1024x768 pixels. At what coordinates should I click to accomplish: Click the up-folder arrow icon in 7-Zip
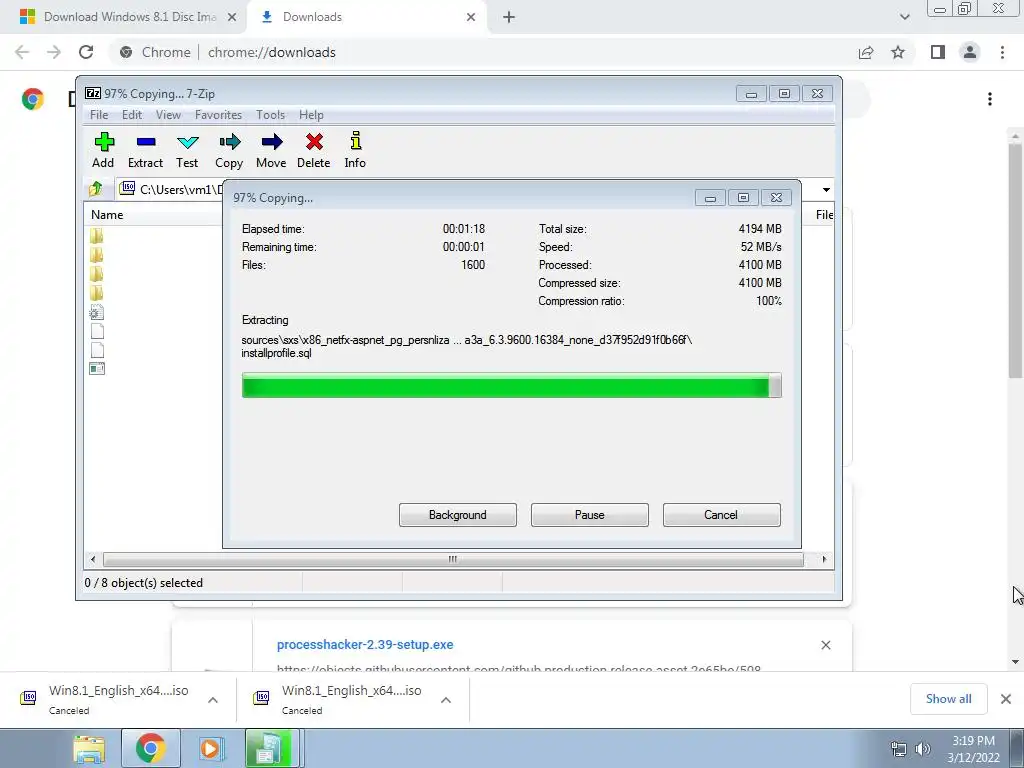tap(96, 189)
